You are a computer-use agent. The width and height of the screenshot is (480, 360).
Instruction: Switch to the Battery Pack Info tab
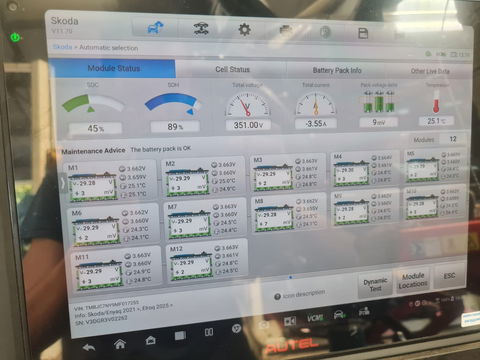pyautogui.click(x=337, y=70)
